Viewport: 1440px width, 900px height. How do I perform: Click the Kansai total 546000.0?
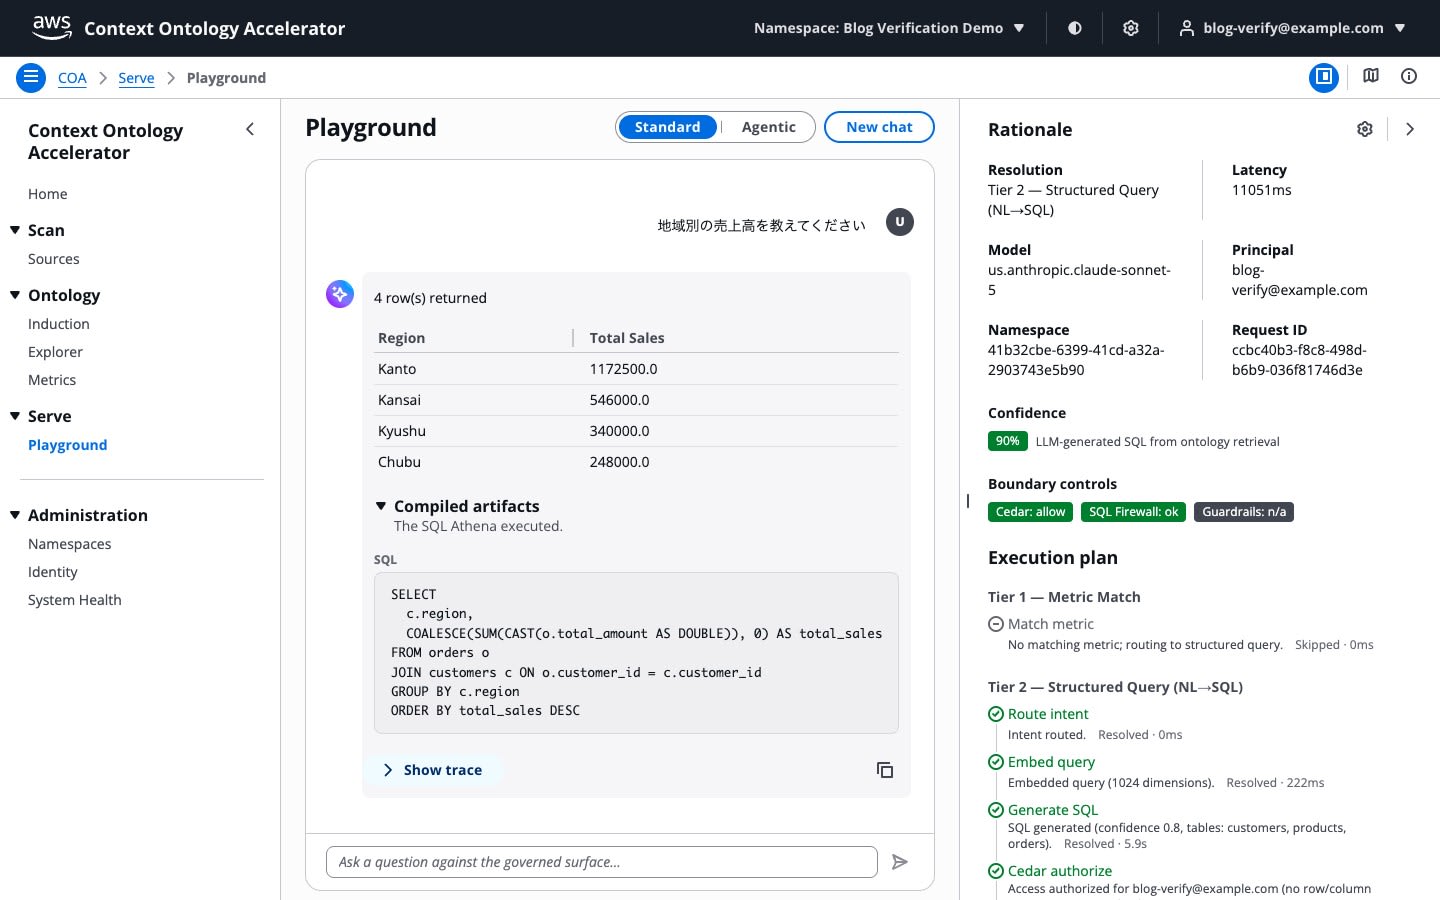coord(620,400)
